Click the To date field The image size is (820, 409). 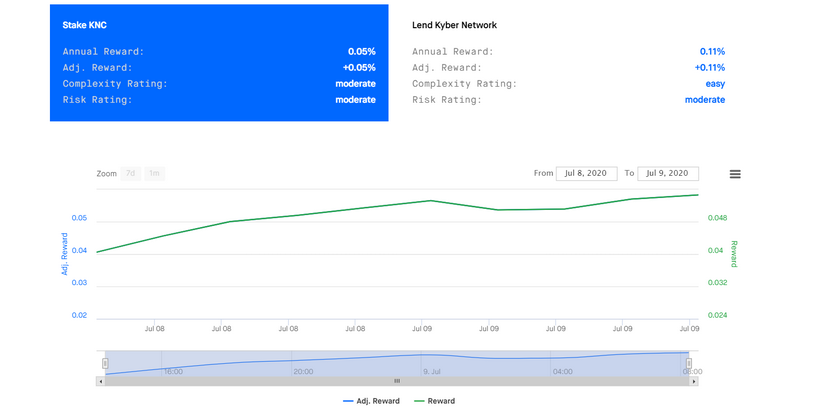tap(668, 173)
